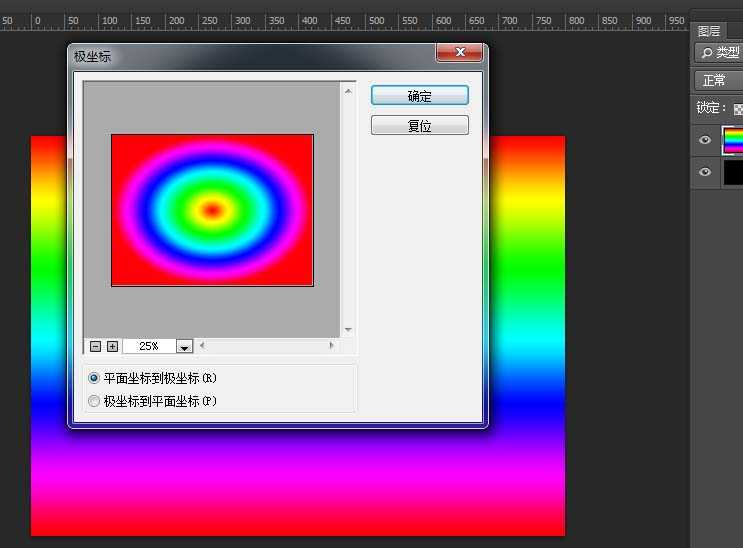743x548 pixels.
Task: Select the rainbow gradient layer thumbnail
Action: (733, 141)
